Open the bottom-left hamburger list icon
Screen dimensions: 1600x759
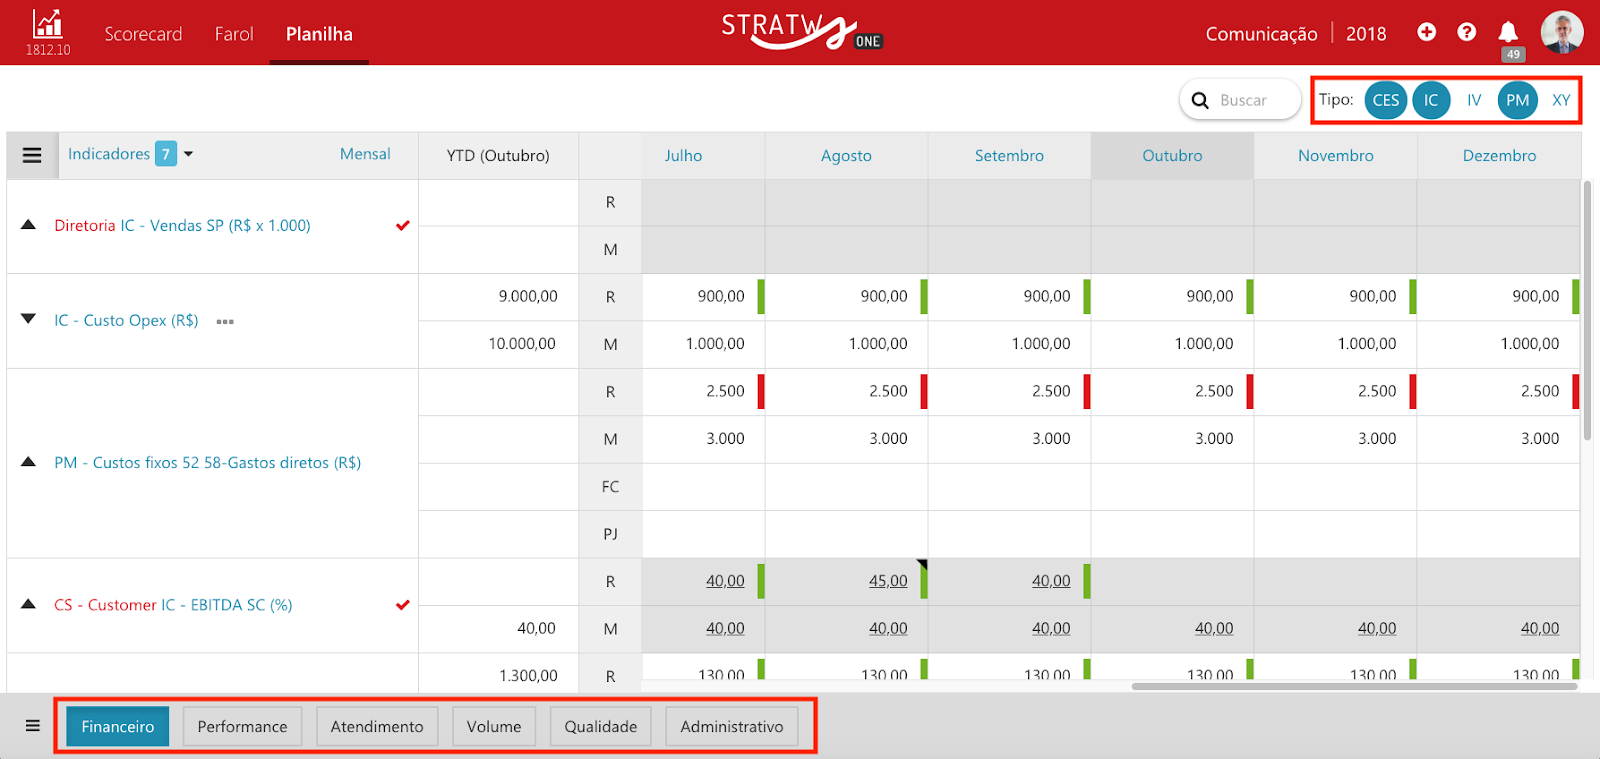tap(32, 726)
